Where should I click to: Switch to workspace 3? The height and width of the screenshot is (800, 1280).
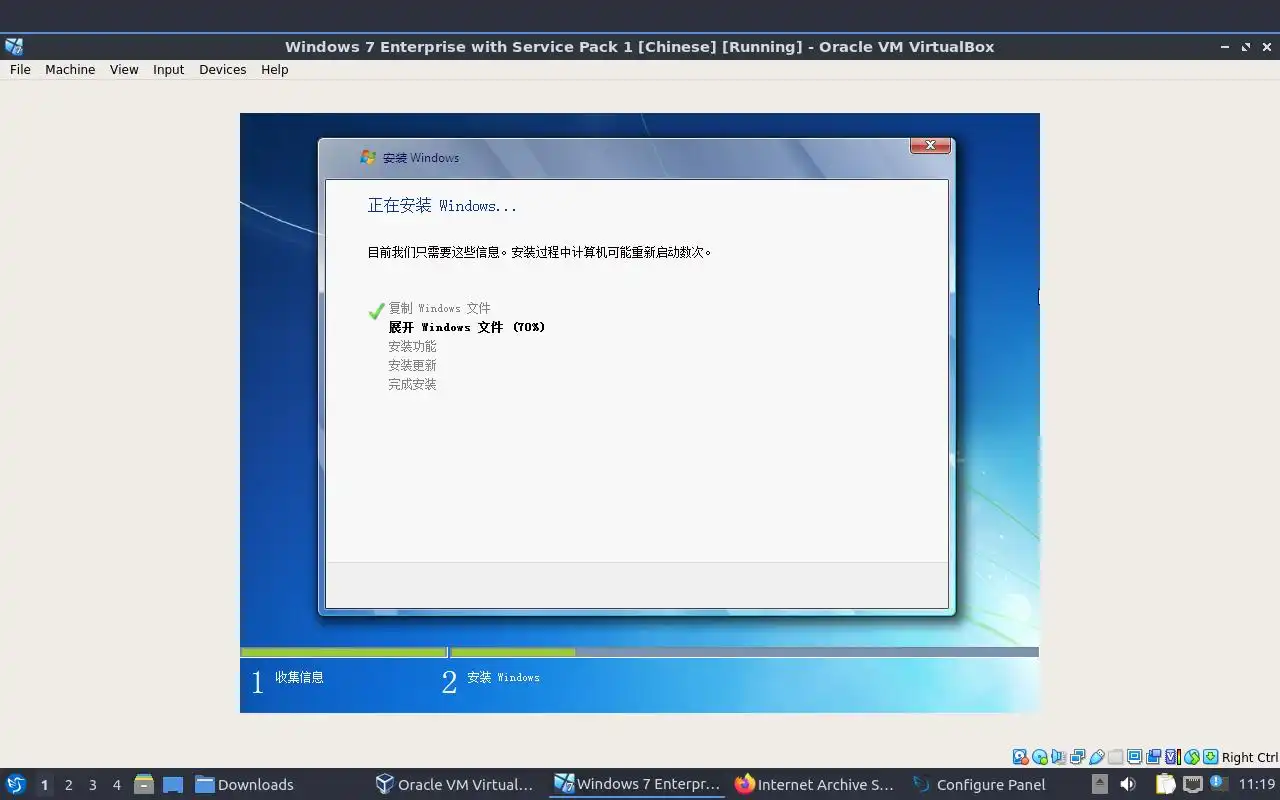click(x=92, y=784)
